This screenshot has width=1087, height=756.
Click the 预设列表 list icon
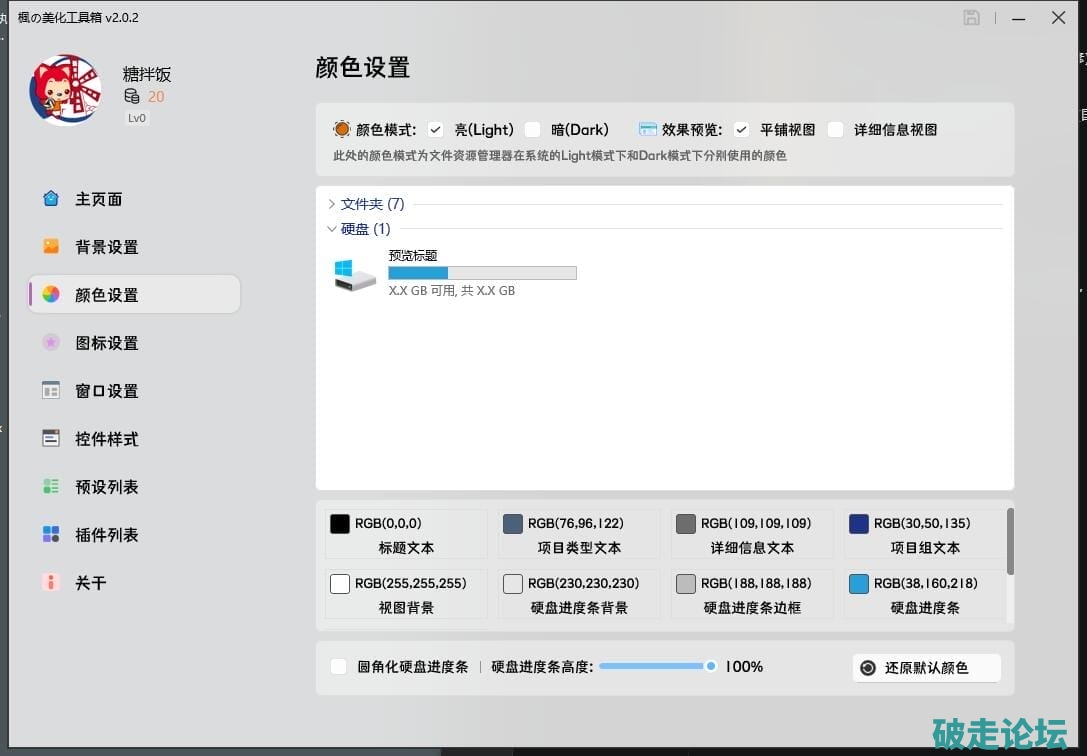(51, 487)
